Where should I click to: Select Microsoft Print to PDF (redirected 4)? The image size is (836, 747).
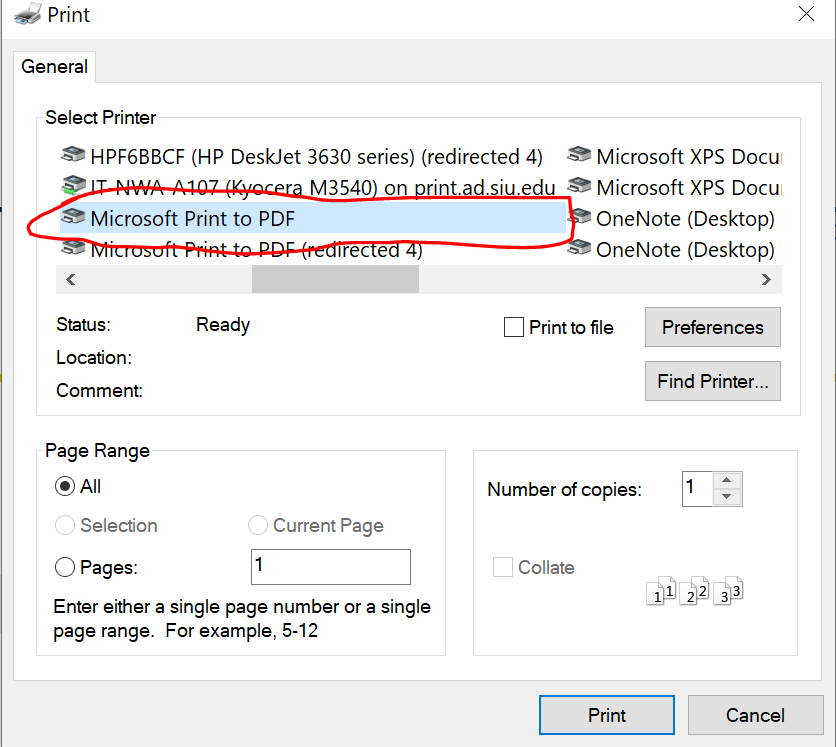click(256, 250)
